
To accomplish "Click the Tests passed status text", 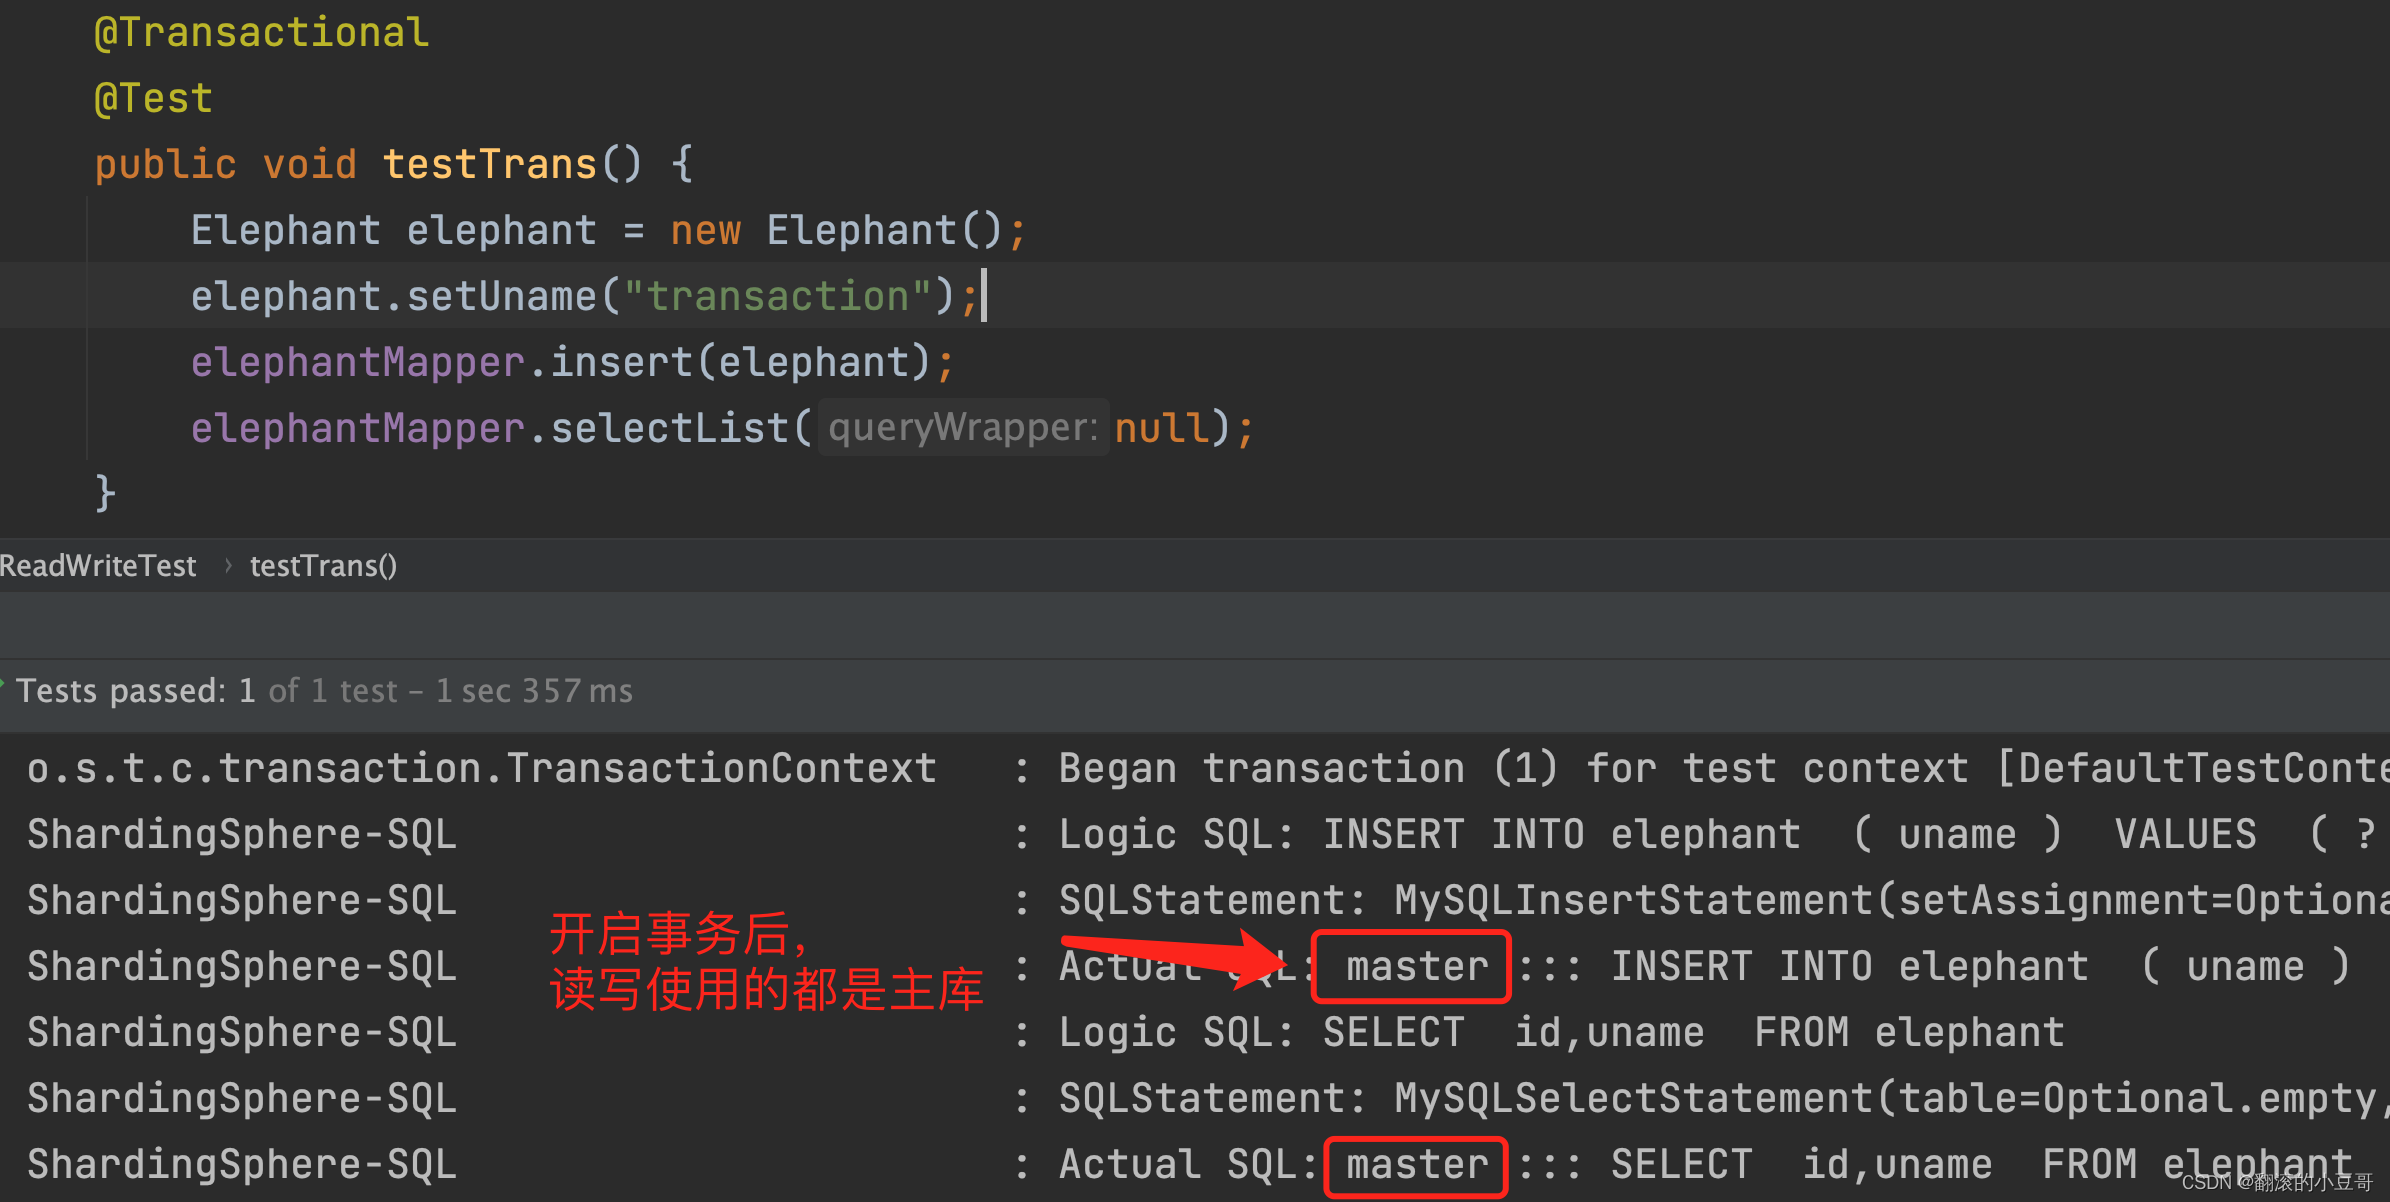I will click(x=324, y=691).
